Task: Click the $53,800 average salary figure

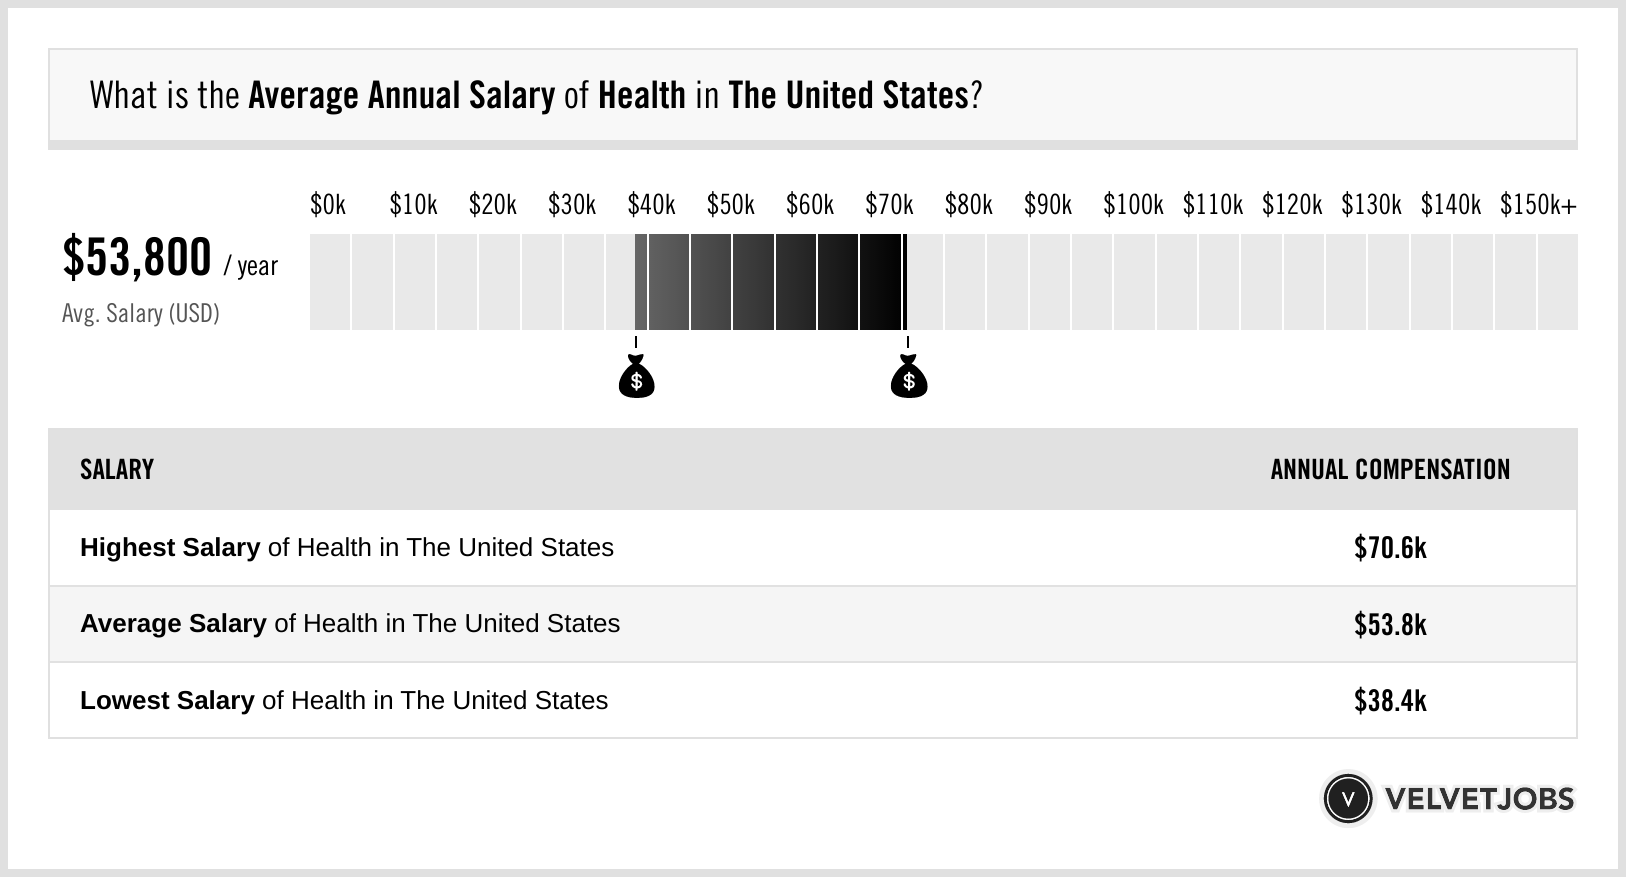Action: pos(137,257)
